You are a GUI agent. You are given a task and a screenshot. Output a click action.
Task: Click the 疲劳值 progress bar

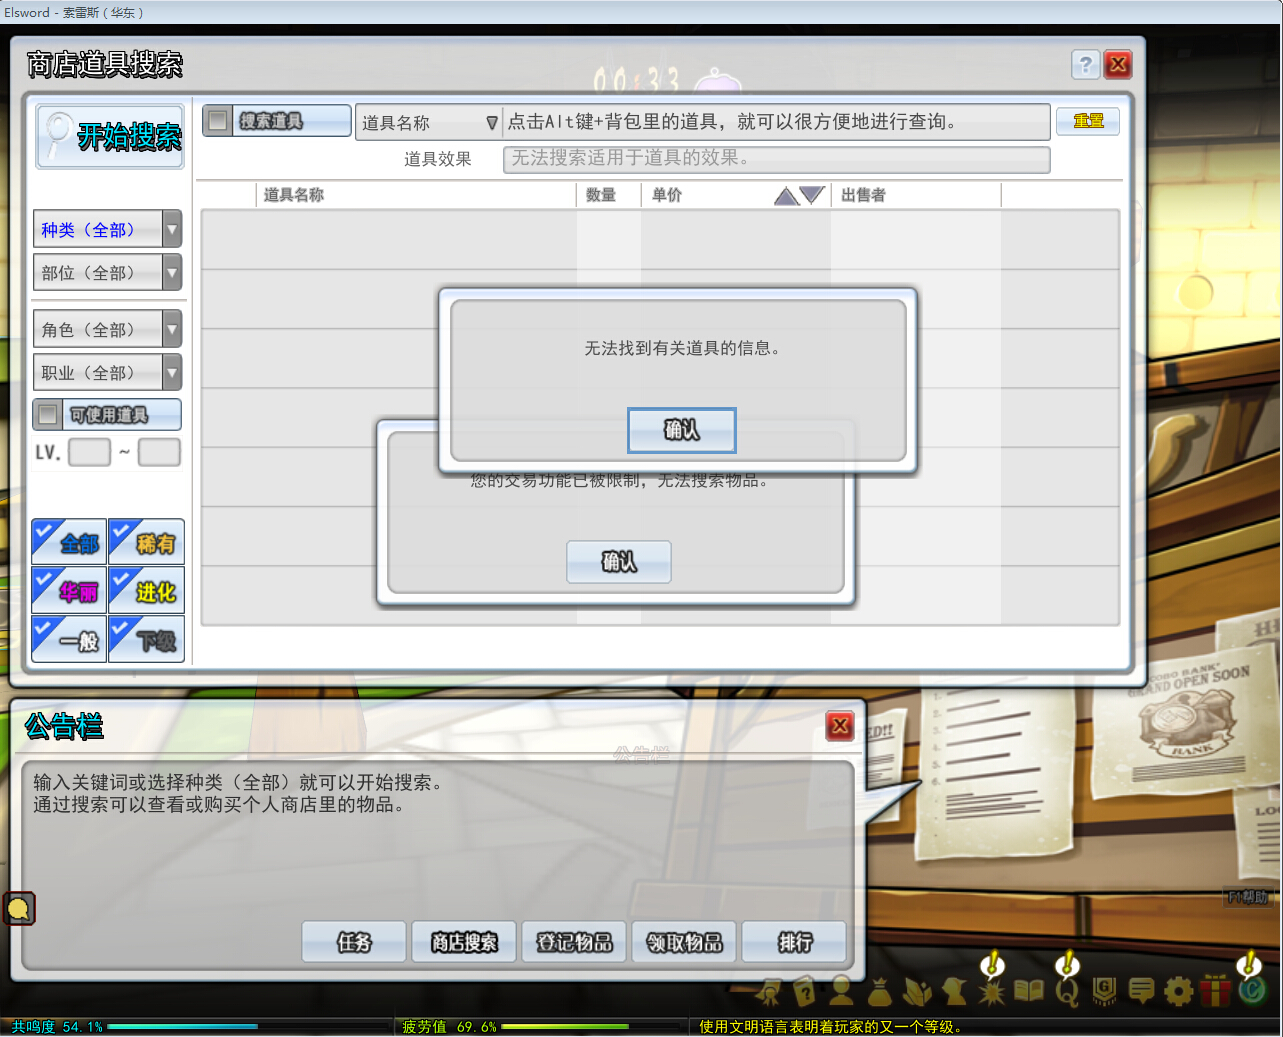(x=591, y=1026)
